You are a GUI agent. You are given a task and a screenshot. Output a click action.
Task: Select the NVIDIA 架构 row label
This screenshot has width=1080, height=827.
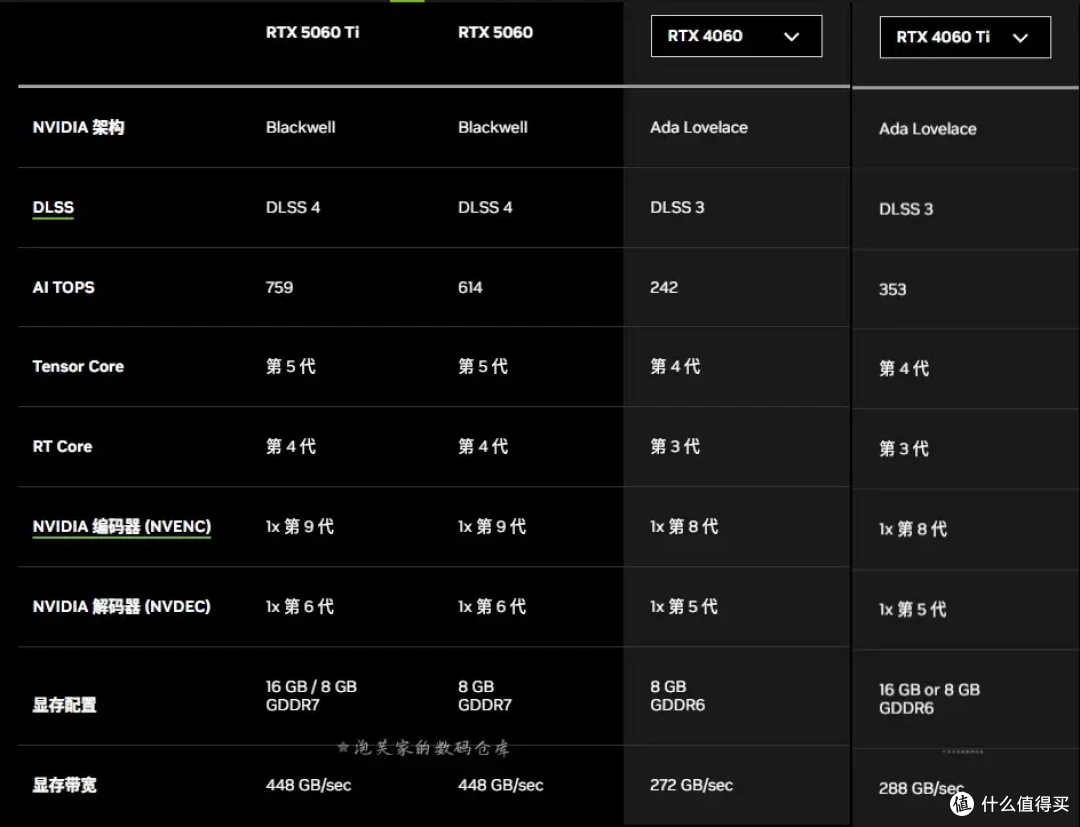click(79, 127)
